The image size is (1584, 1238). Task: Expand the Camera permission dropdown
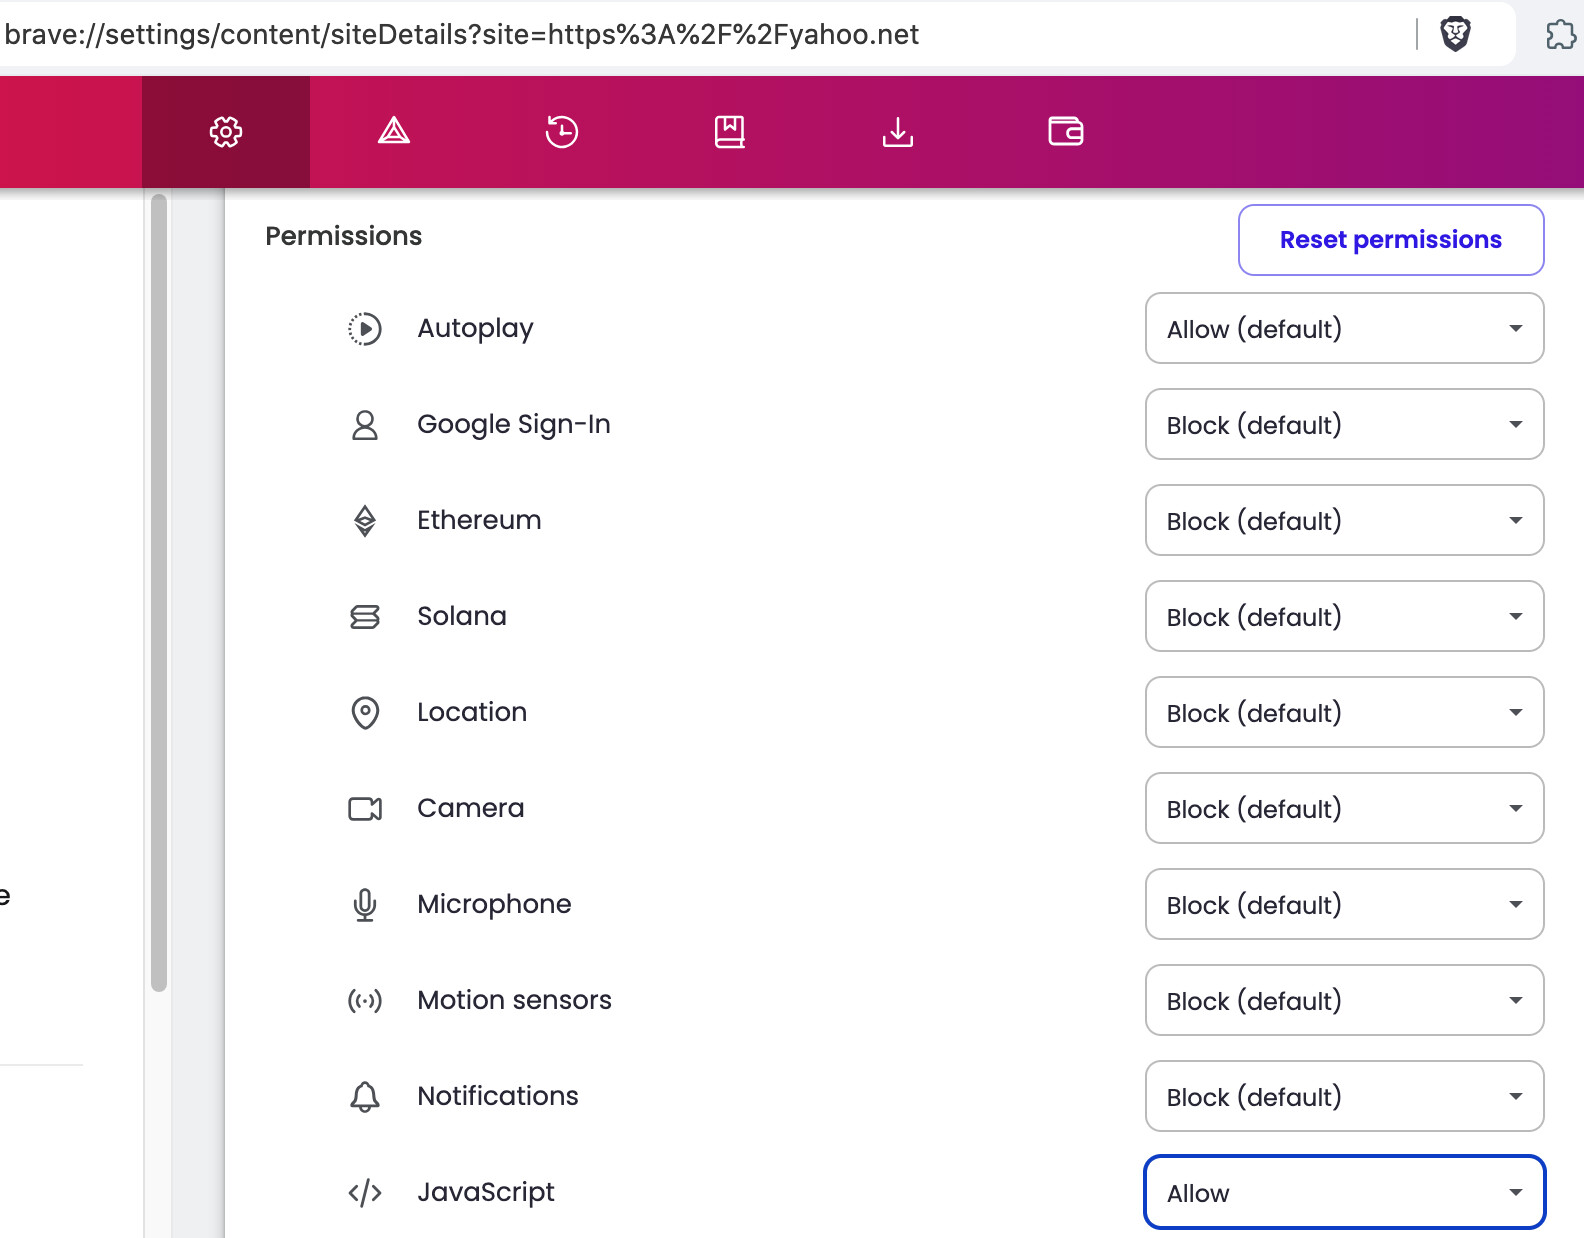click(x=1344, y=809)
